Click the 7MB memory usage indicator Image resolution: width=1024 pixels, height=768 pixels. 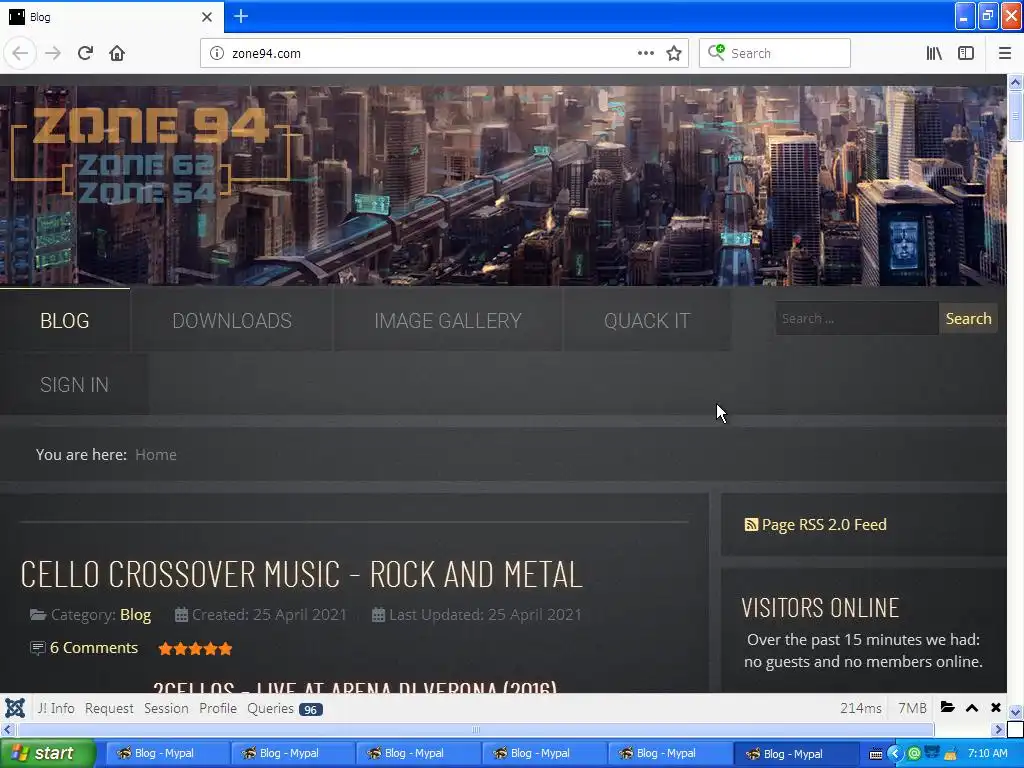pos(912,709)
